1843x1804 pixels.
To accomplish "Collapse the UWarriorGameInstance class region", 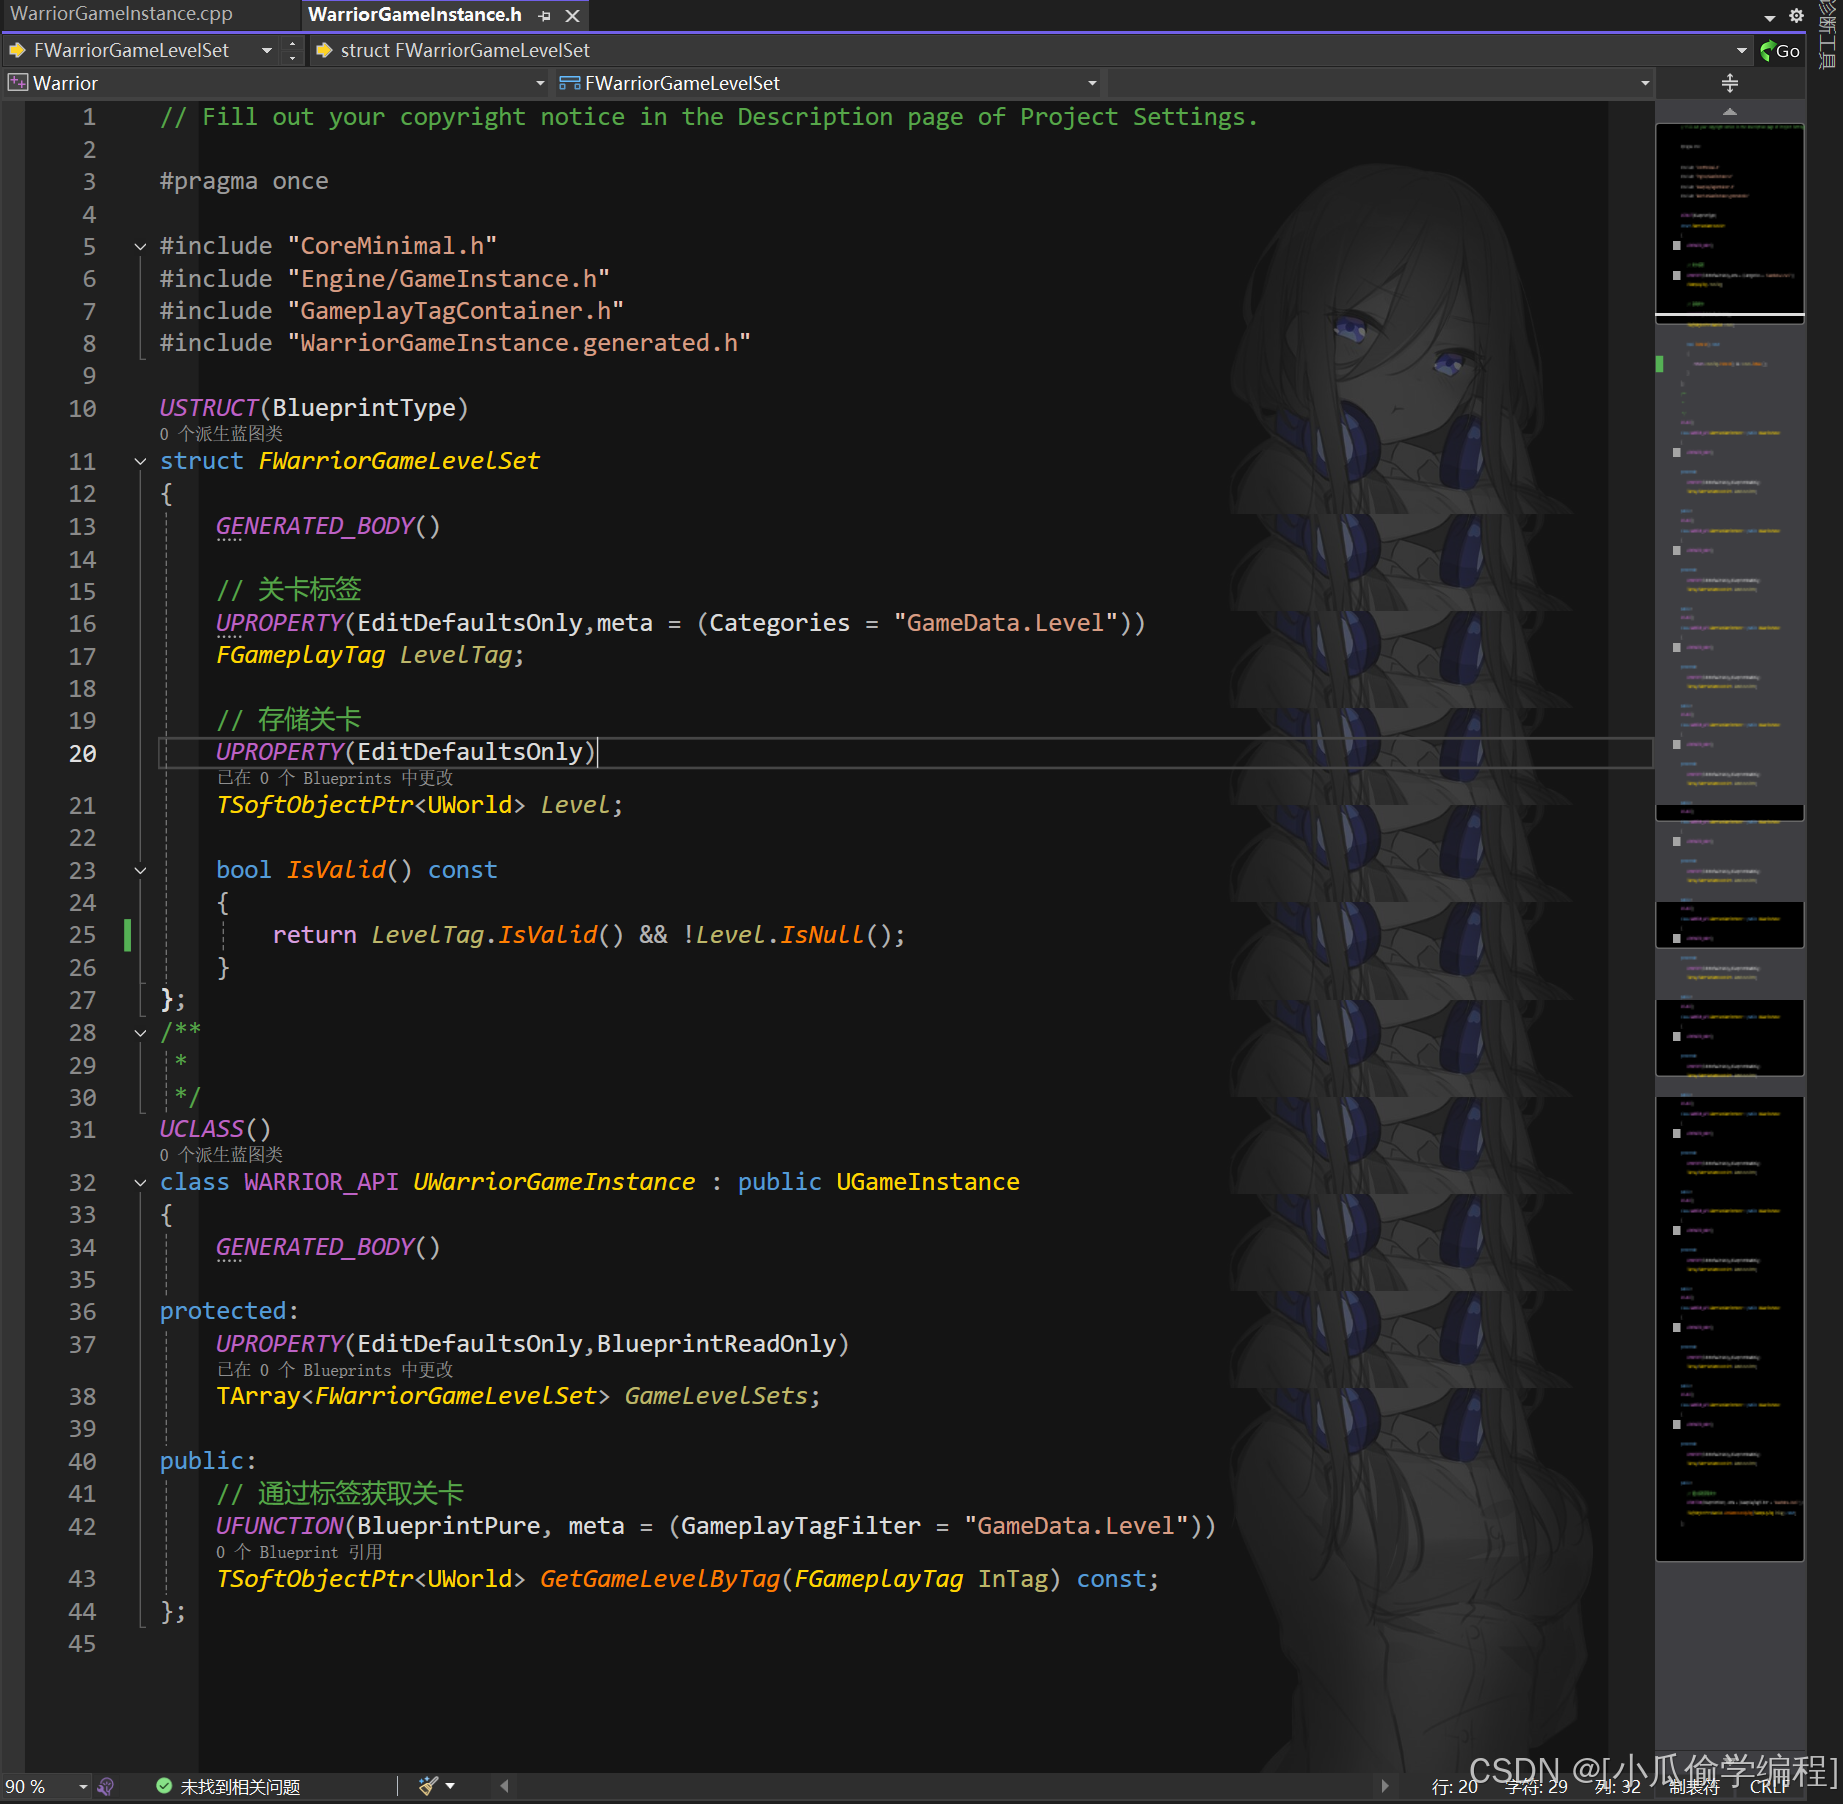I will (x=140, y=1182).
